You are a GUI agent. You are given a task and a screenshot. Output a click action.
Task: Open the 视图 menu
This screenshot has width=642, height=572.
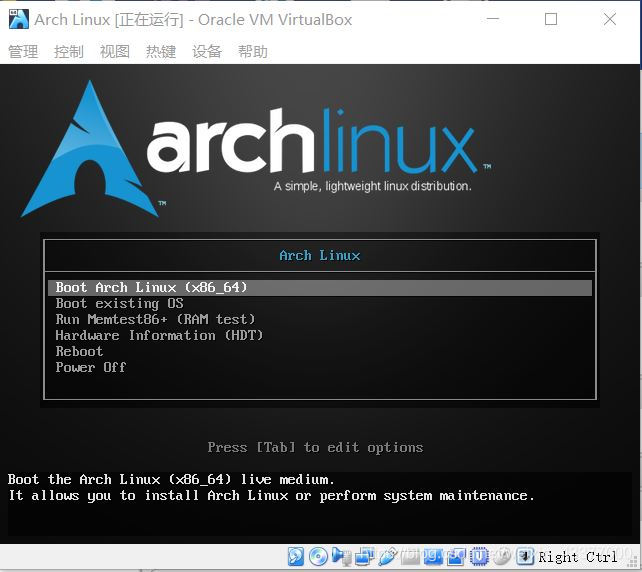115,52
